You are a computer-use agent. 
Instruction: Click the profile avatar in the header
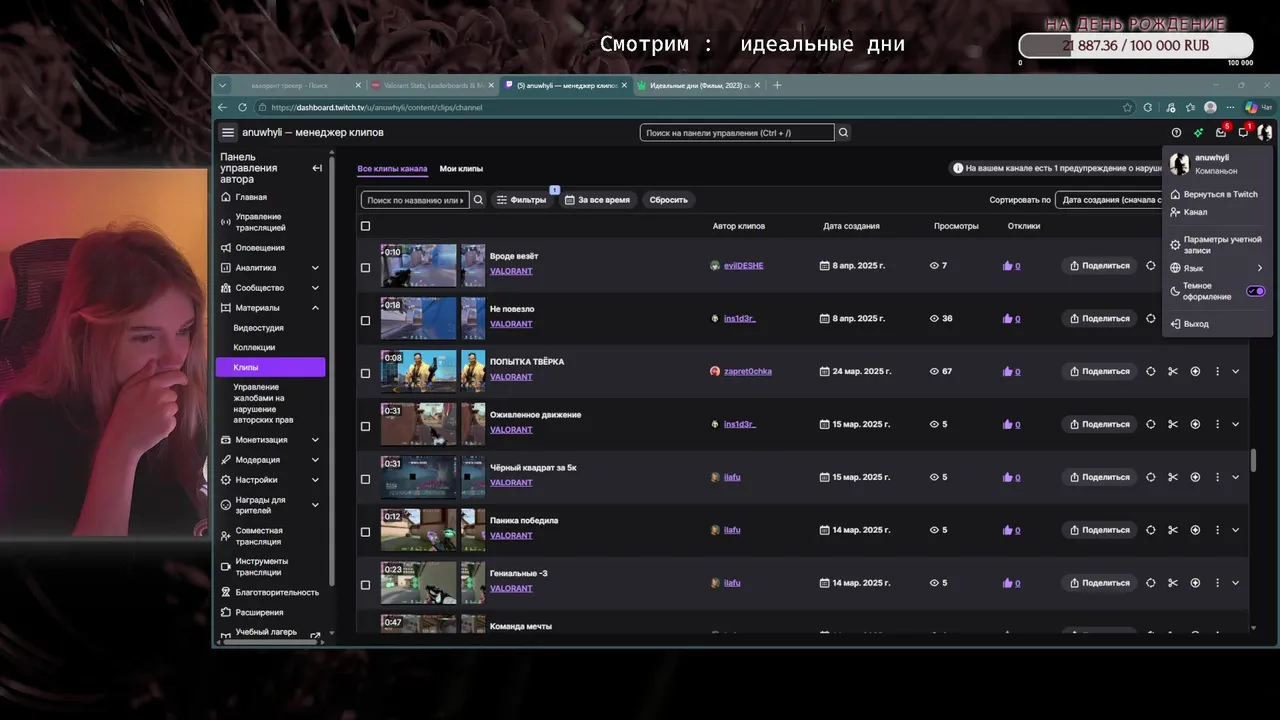tap(1265, 132)
